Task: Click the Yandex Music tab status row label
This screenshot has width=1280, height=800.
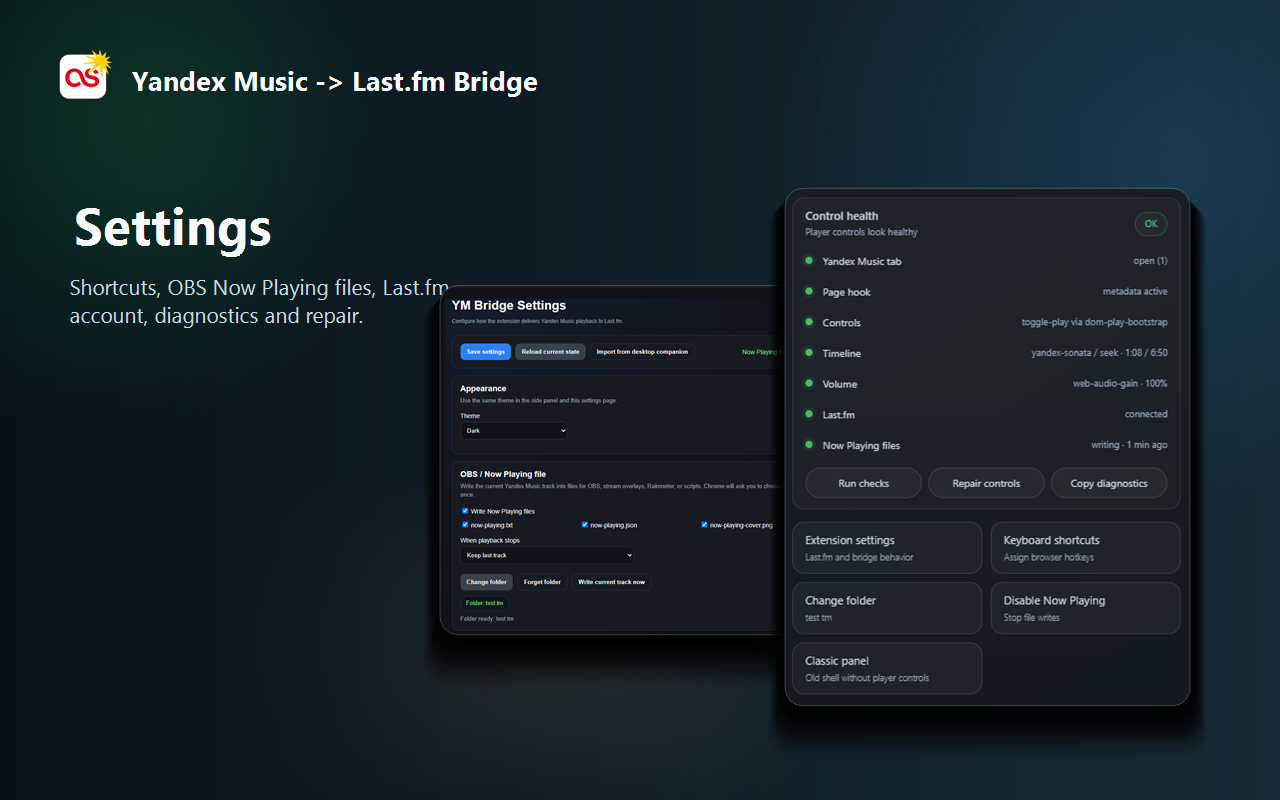Action: [x=861, y=262]
